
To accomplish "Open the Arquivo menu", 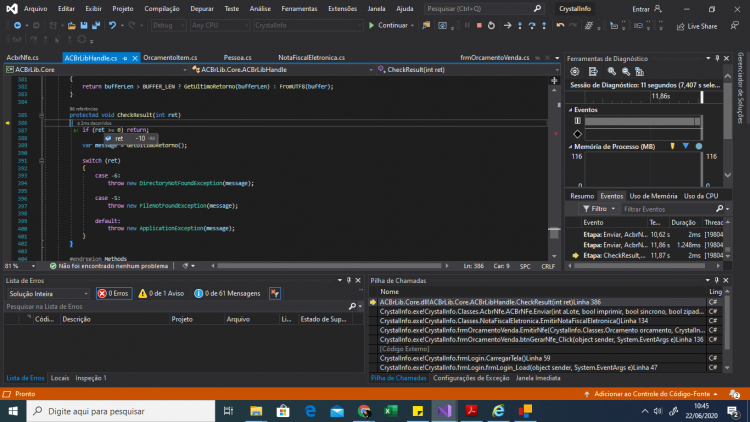I will (35, 9).
